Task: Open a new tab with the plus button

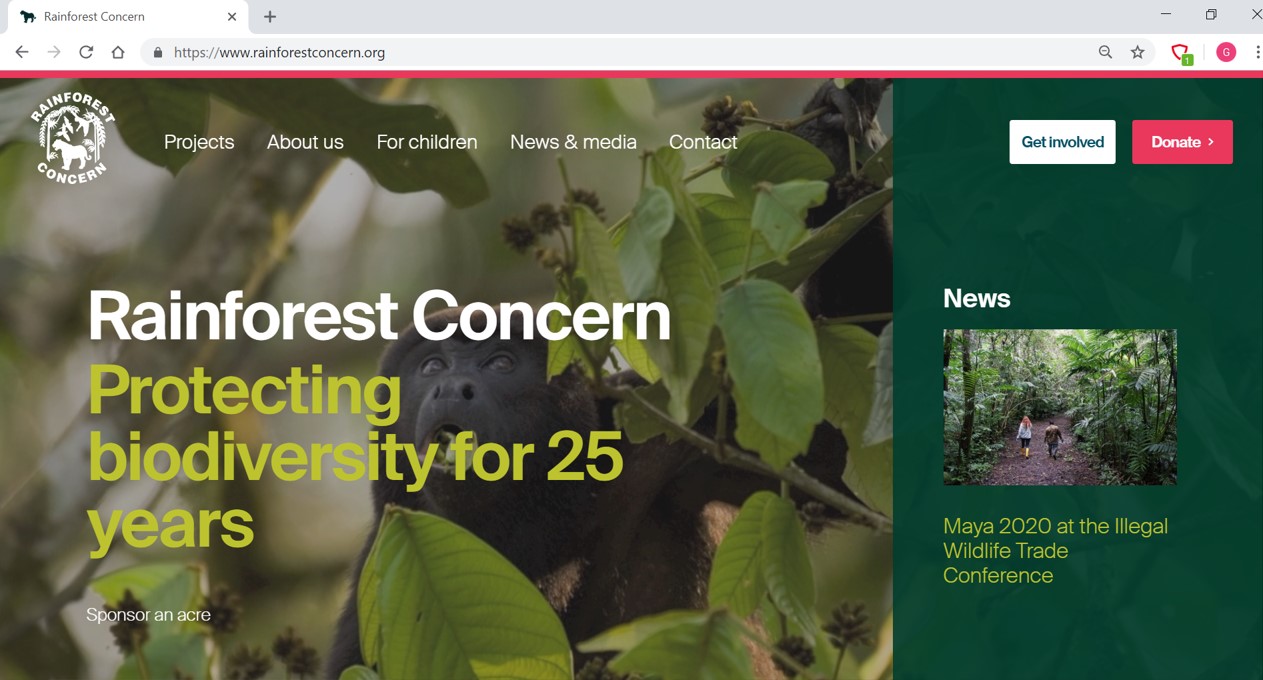Action: coord(270,16)
